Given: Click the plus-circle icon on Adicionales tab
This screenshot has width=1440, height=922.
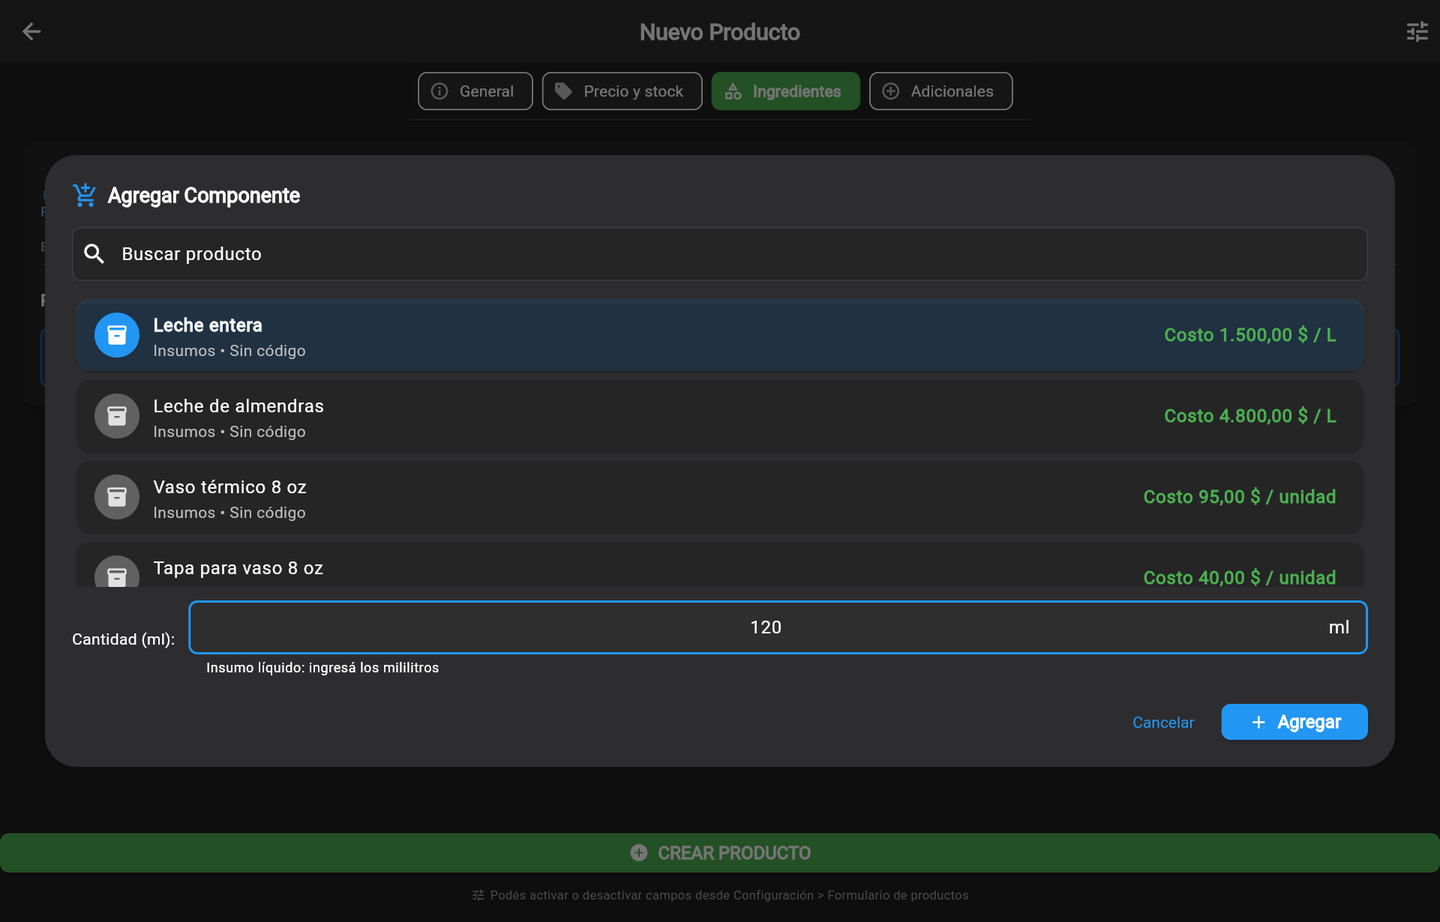Looking at the screenshot, I should (891, 91).
